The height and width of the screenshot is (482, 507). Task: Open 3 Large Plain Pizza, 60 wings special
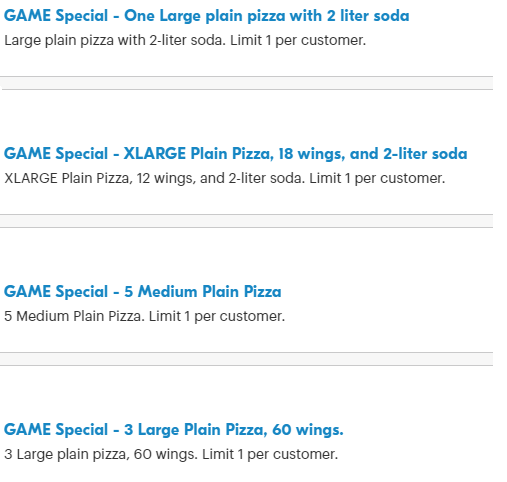pos(174,429)
